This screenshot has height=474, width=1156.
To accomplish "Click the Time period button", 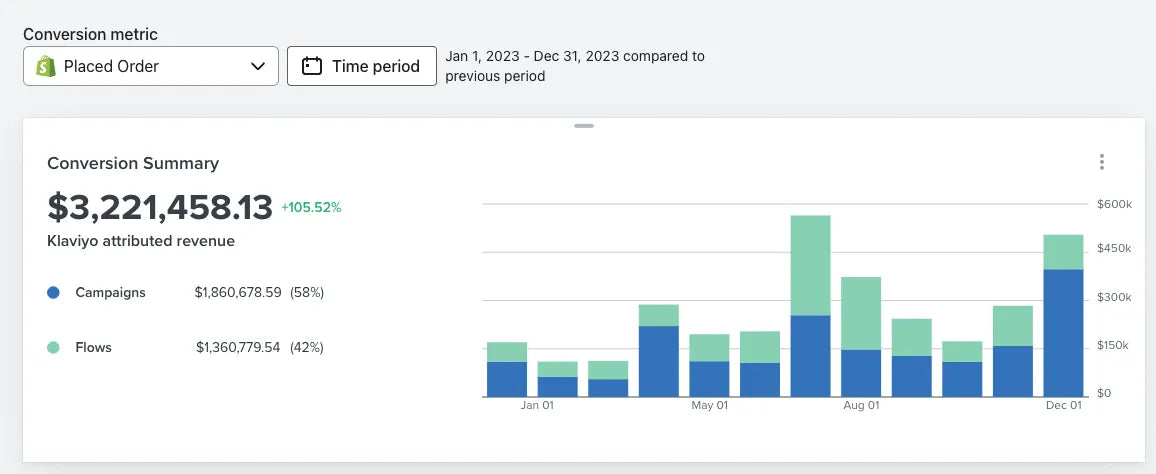I will [x=361, y=66].
